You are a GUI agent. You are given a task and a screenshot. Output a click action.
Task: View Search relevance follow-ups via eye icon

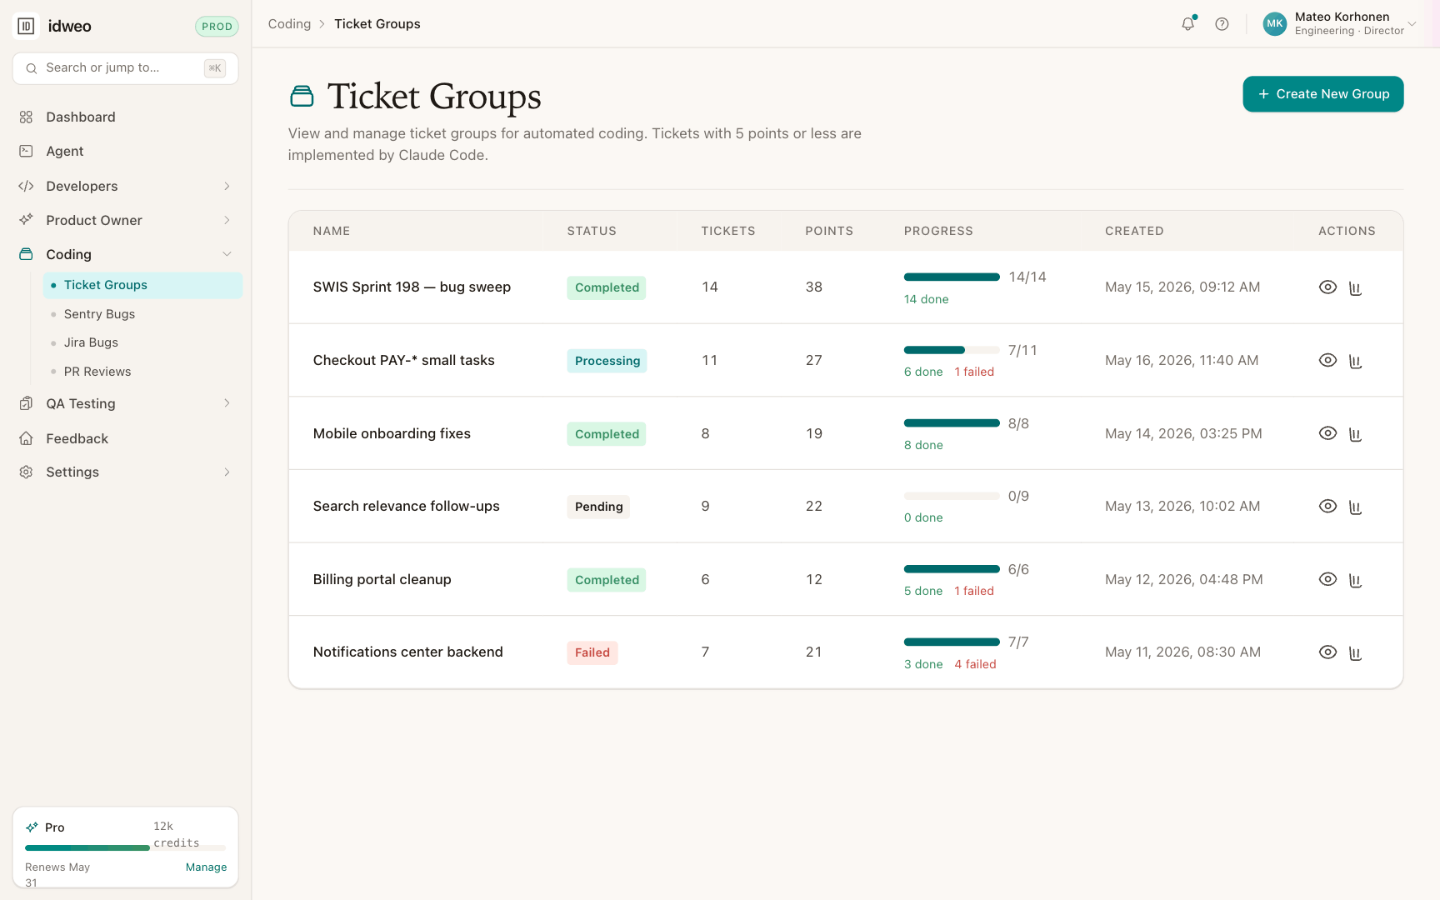pos(1328,506)
